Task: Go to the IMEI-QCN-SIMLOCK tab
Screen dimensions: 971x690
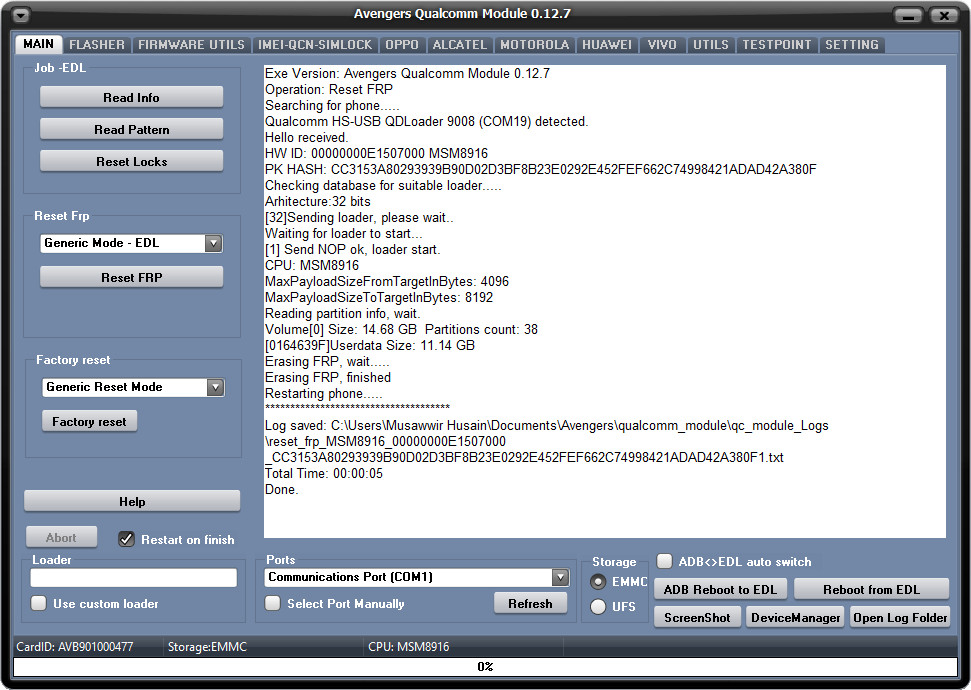Action: (x=315, y=45)
